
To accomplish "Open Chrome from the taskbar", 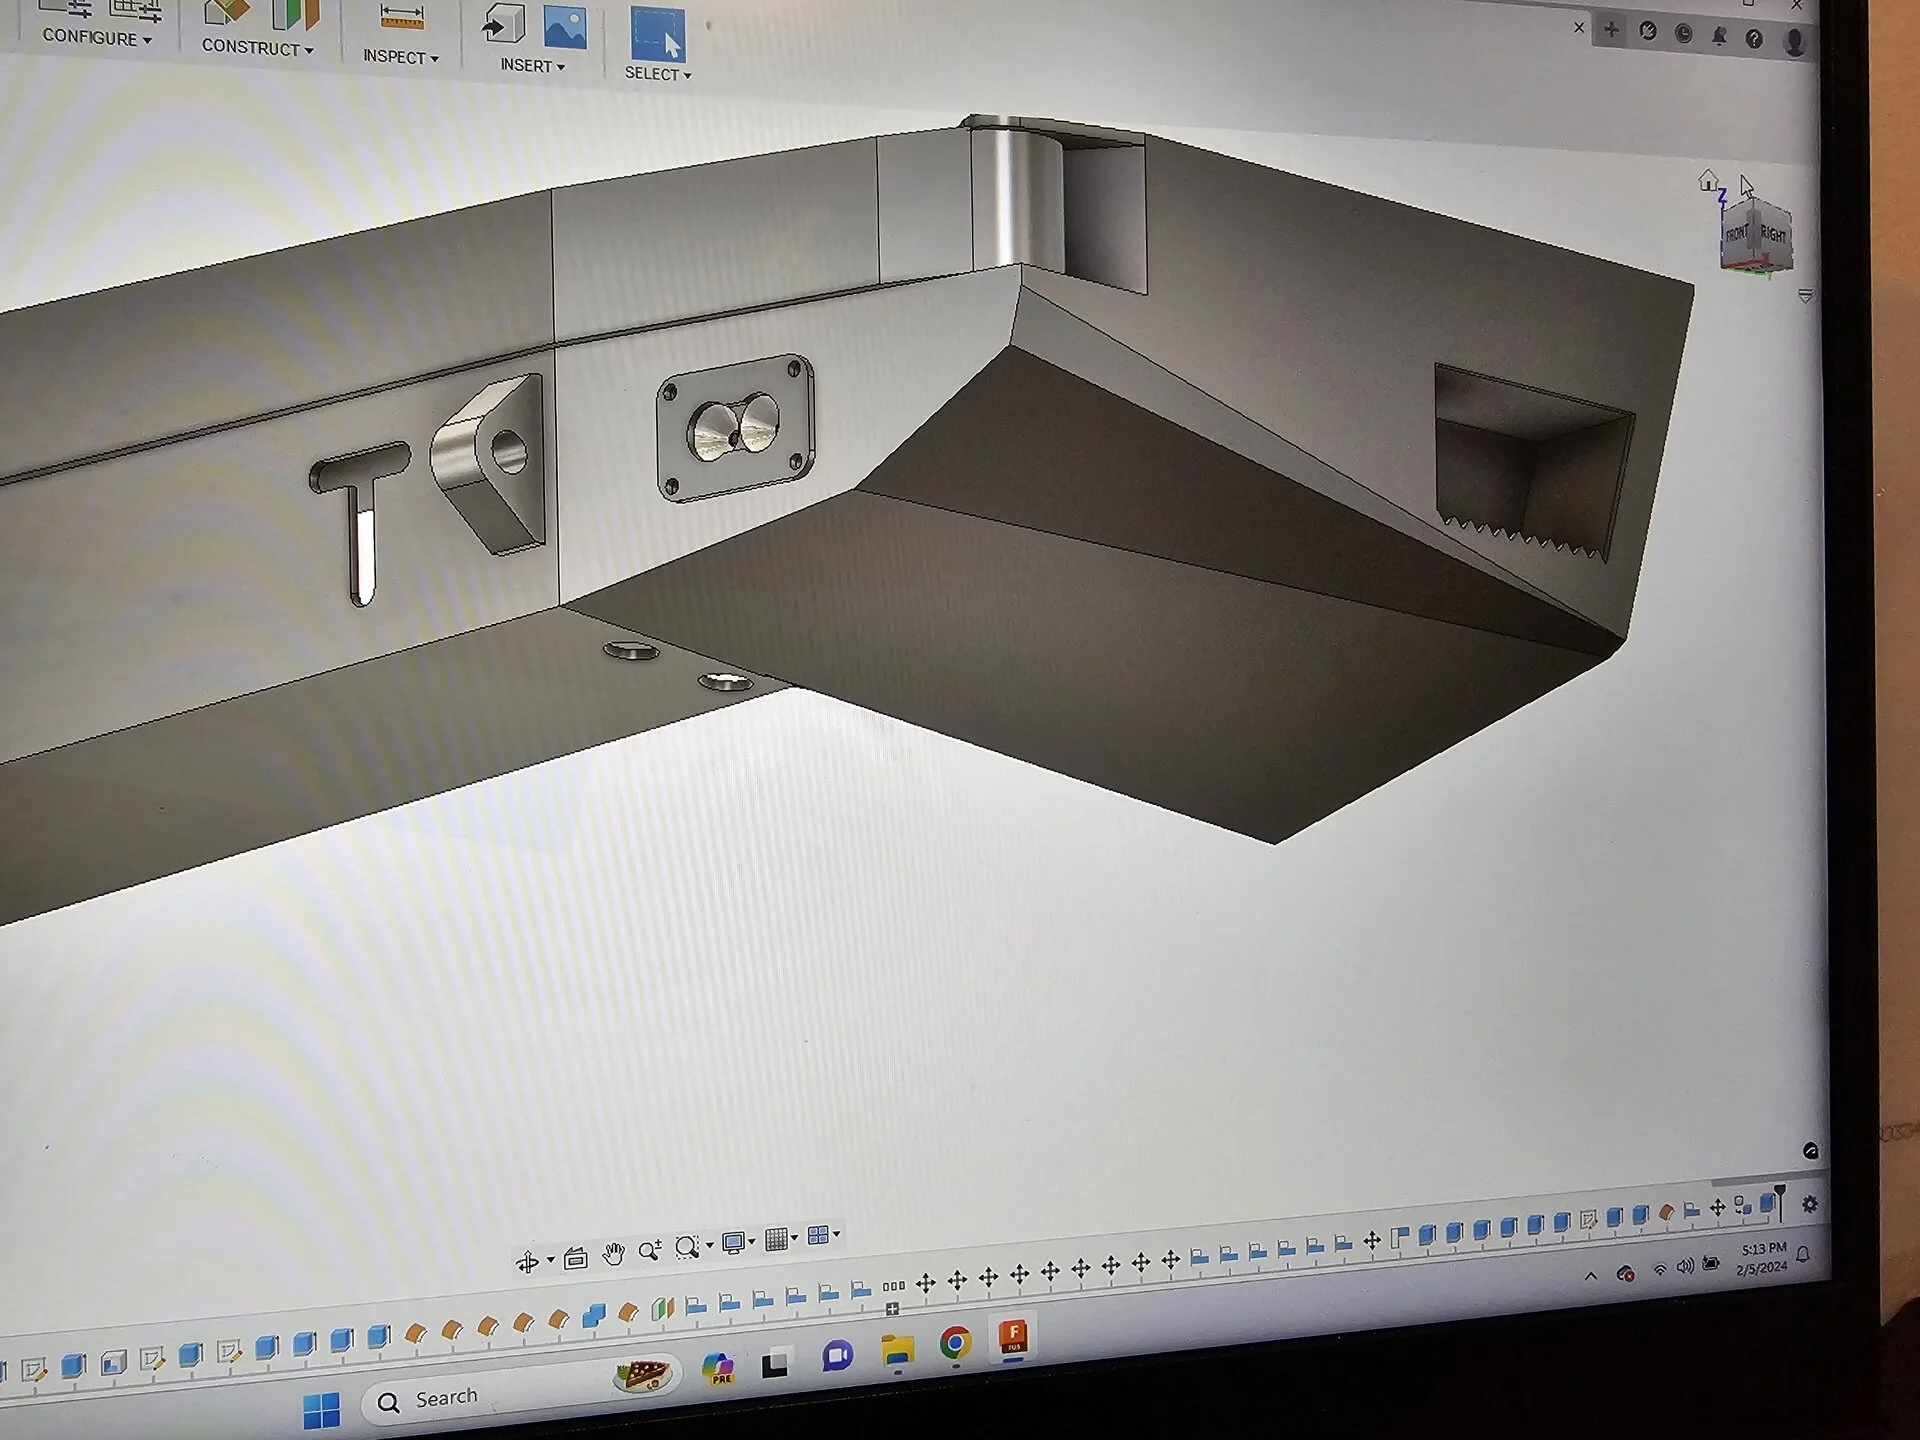I will (x=955, y=1343).
